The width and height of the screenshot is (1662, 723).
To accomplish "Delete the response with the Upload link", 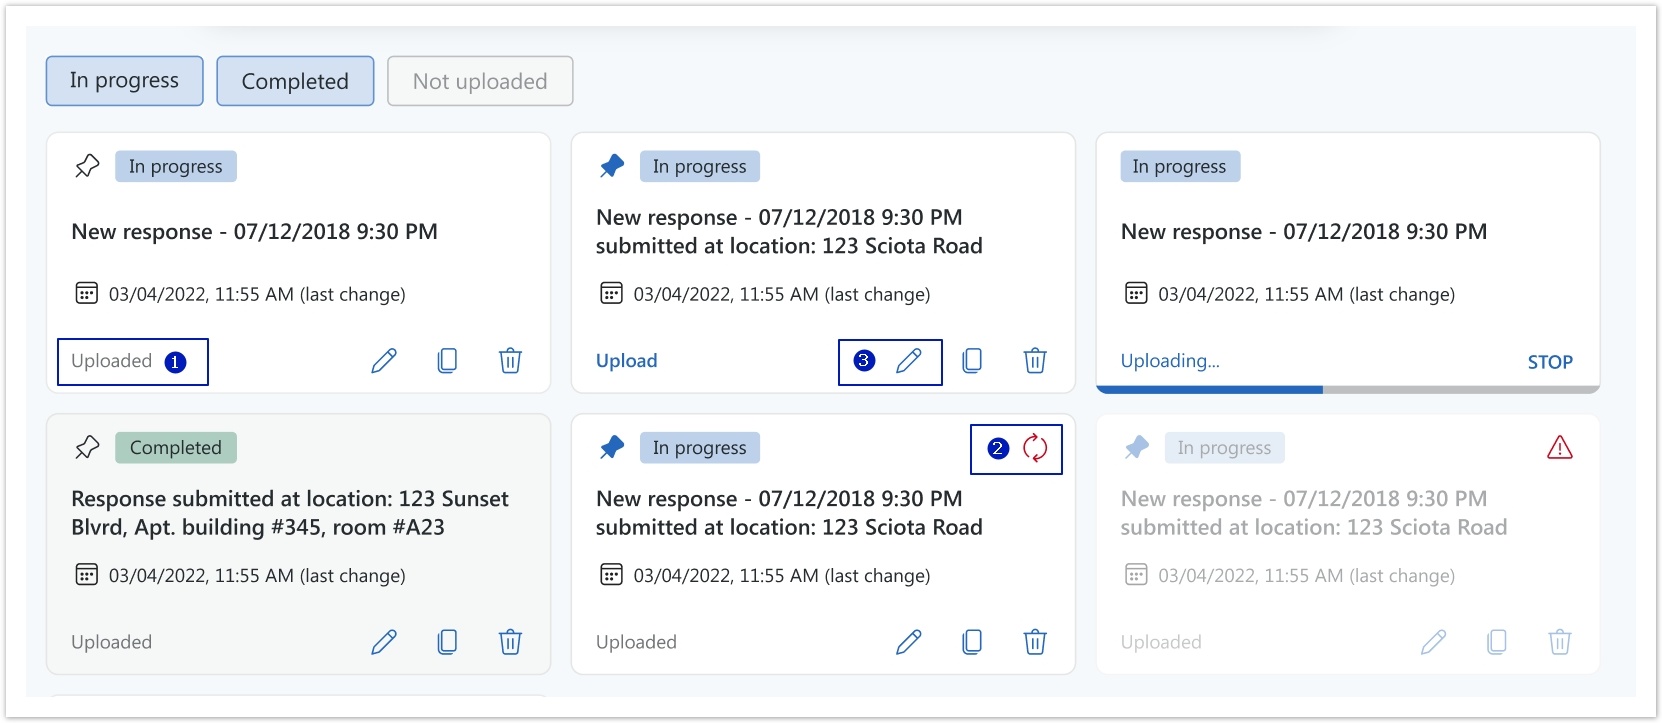I will click(x=1035, y=361).
